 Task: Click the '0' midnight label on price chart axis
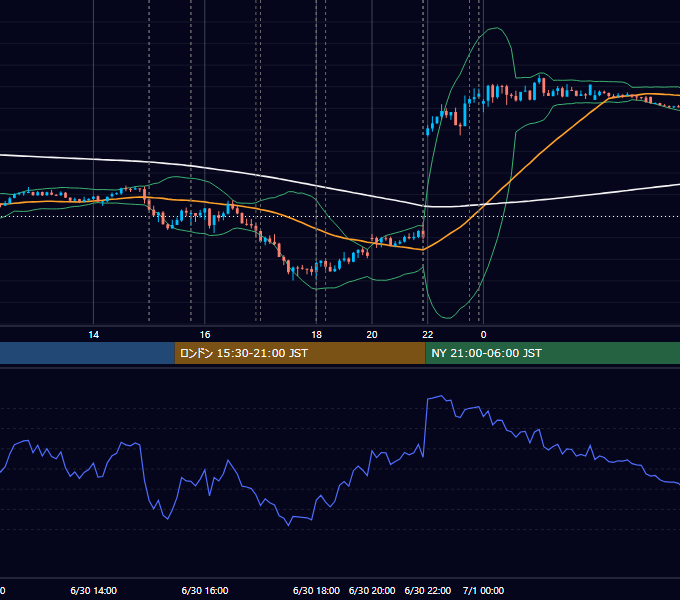pyautogui.click(x=484, y=335)
